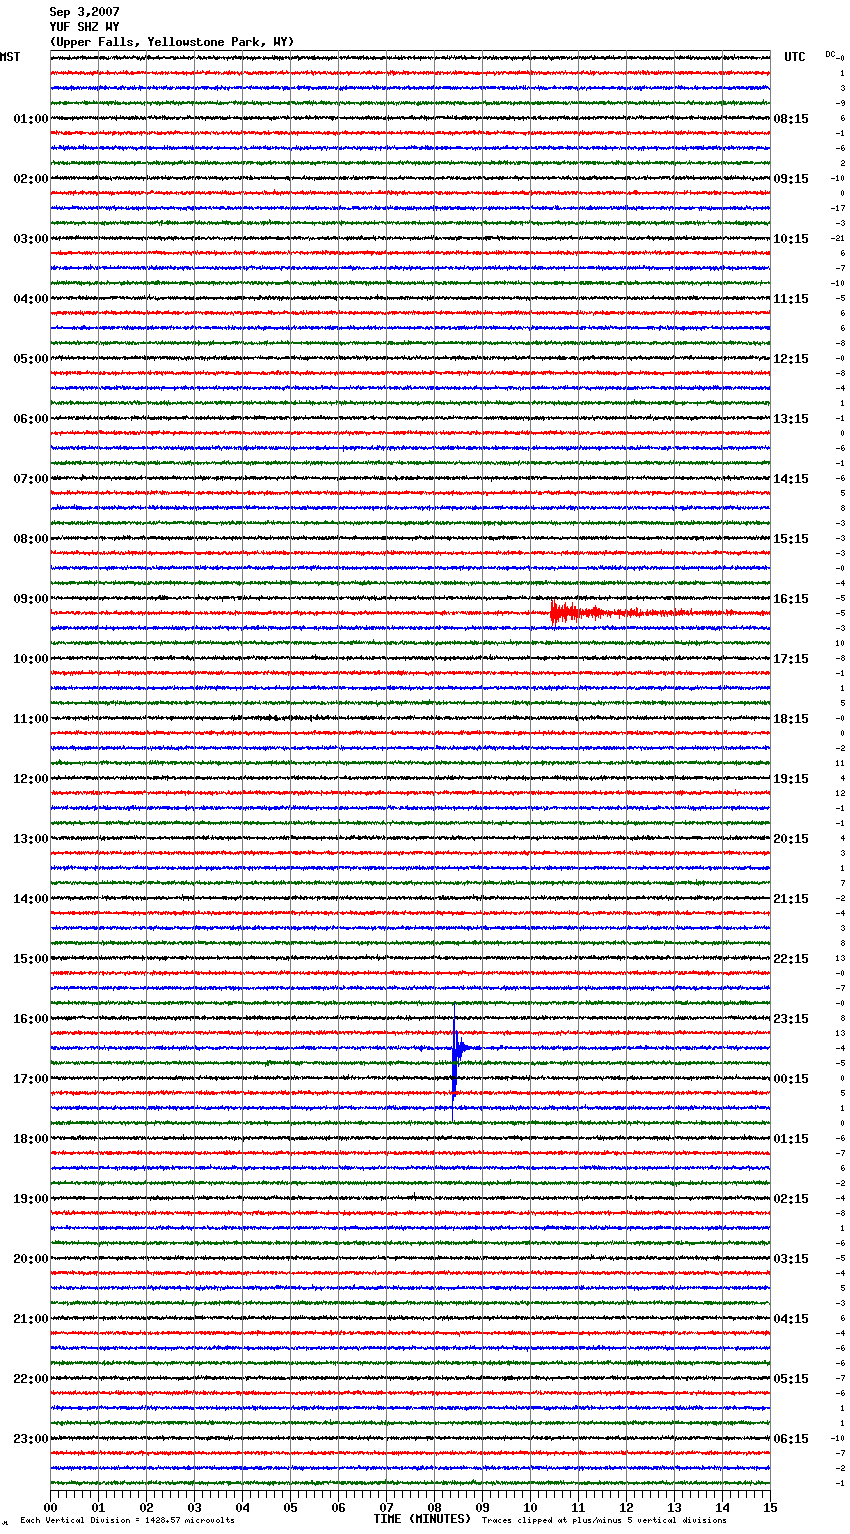850x1534 pixels.
Task: Click the 13:00 MST hour label
Action: coord(31,839)
